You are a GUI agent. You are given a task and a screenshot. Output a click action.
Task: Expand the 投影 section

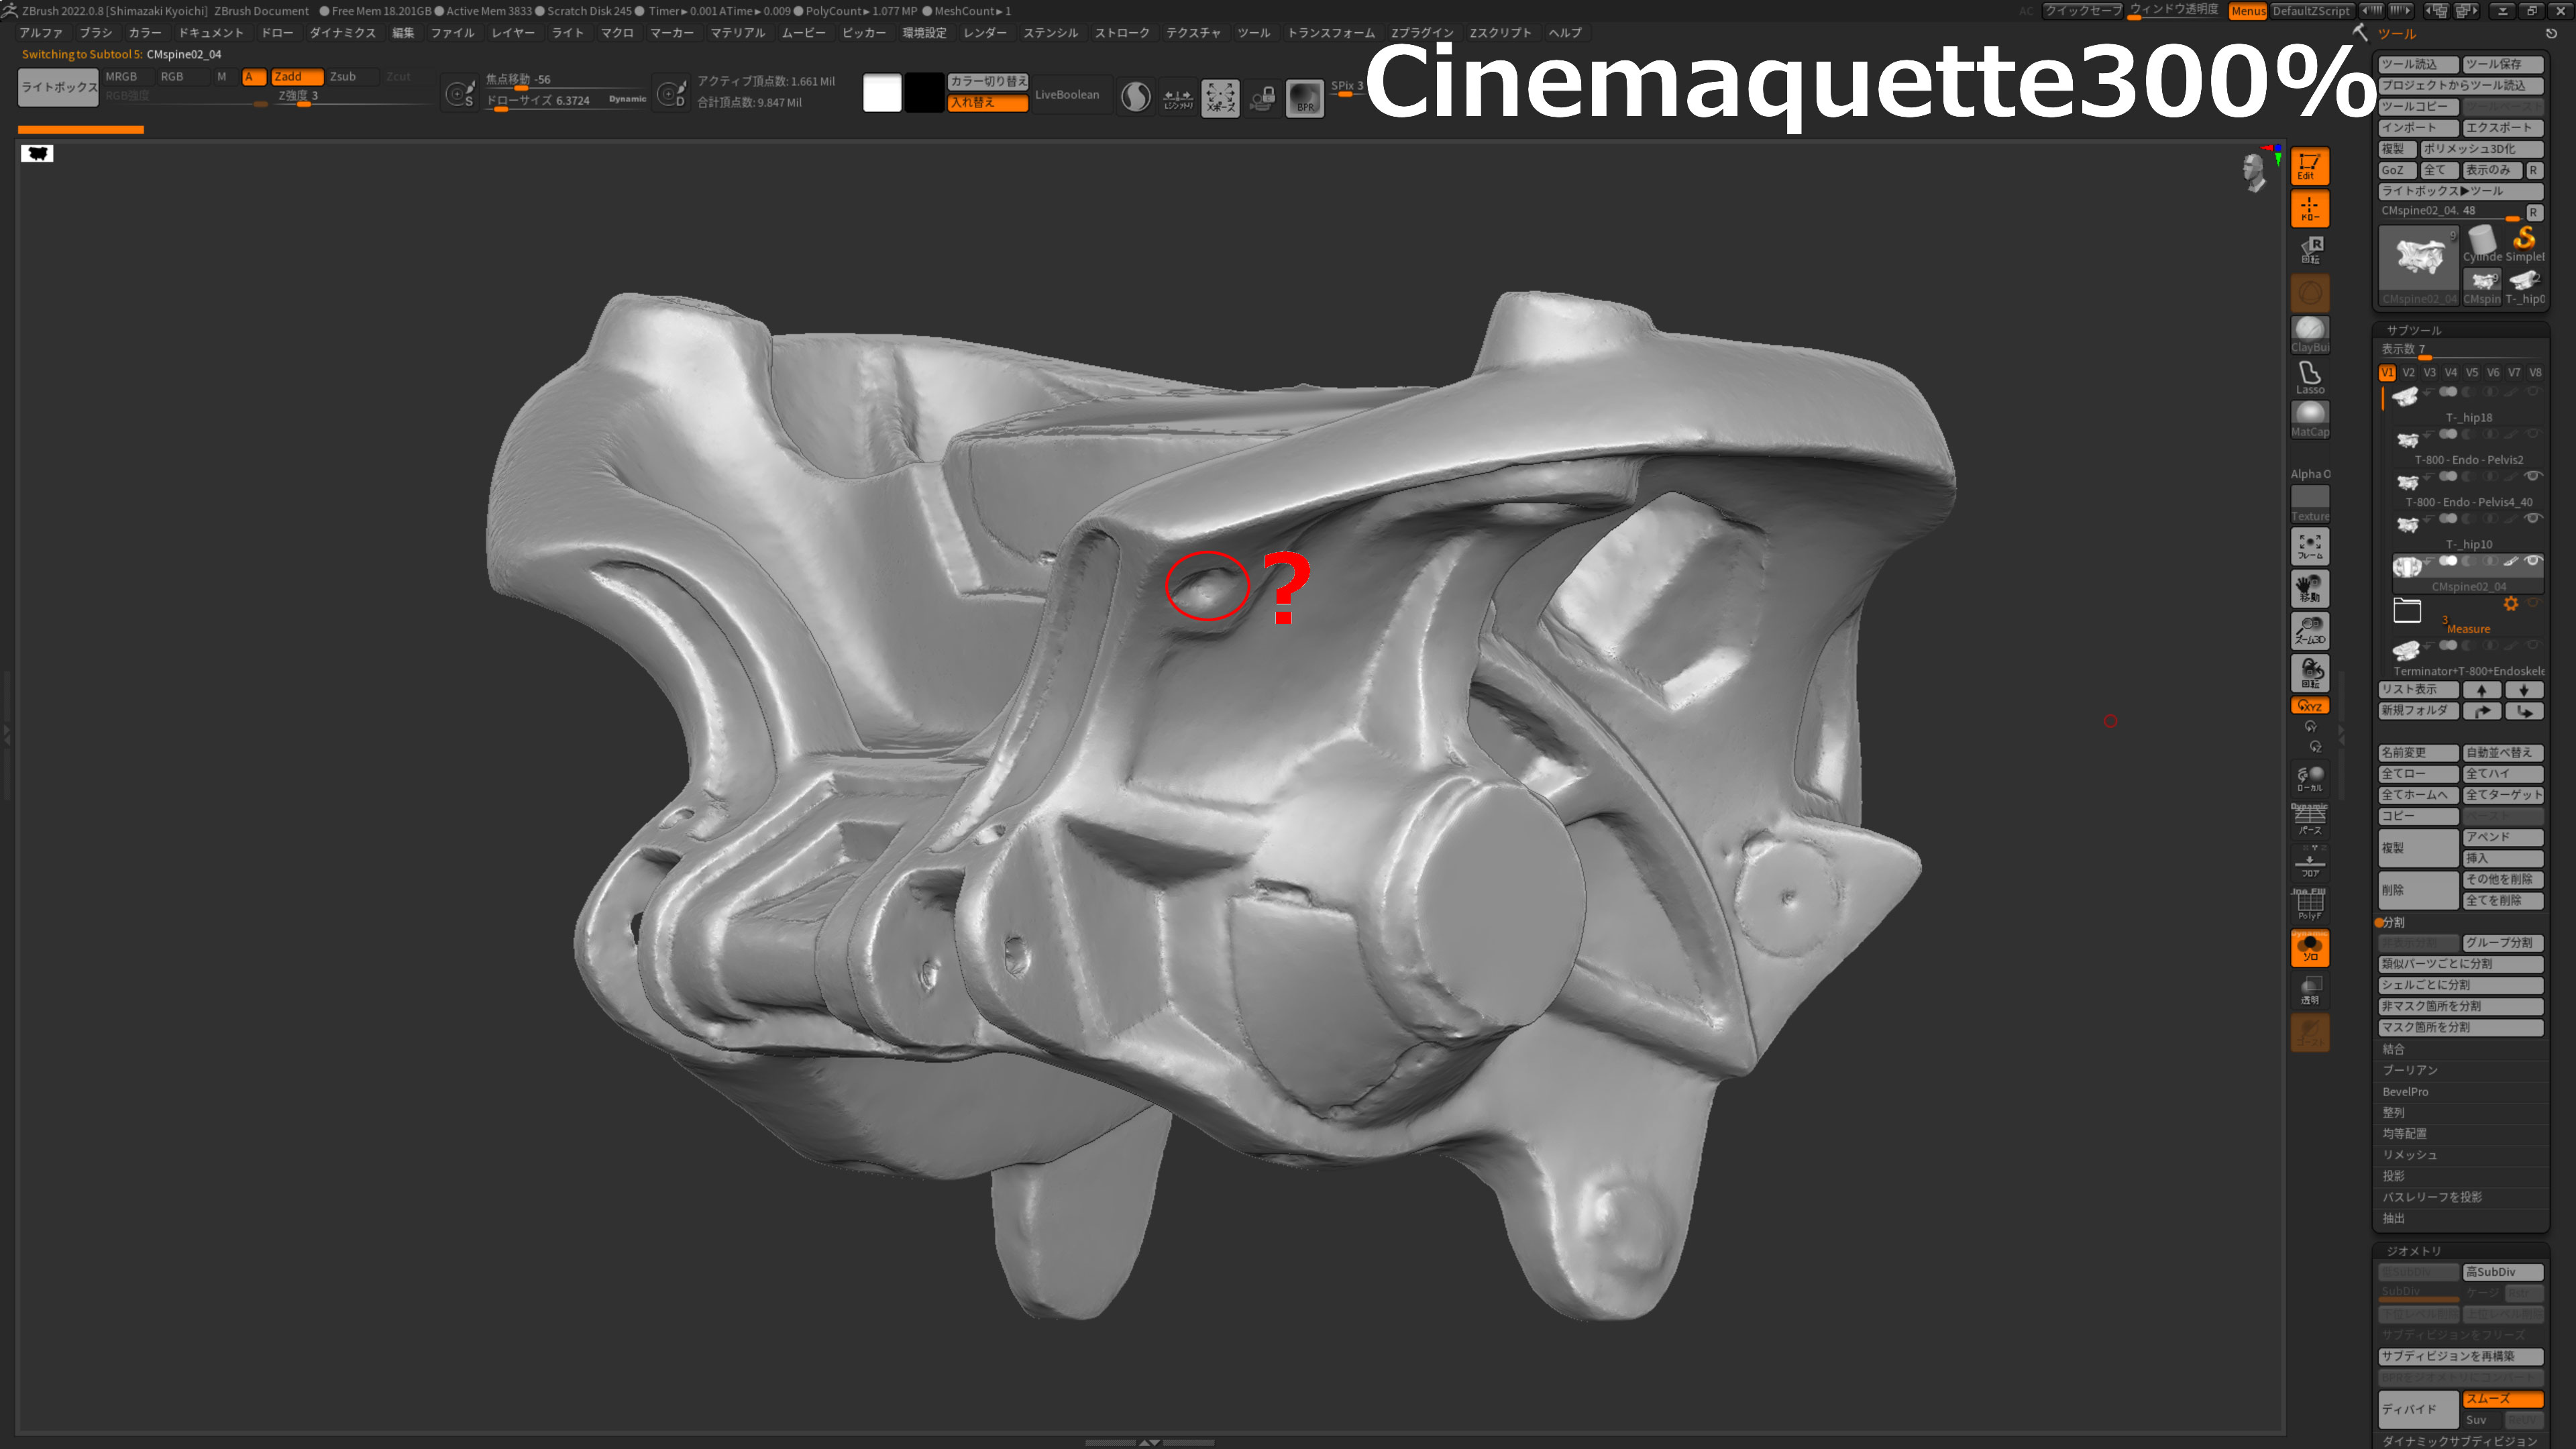tap(2393, 1176)
